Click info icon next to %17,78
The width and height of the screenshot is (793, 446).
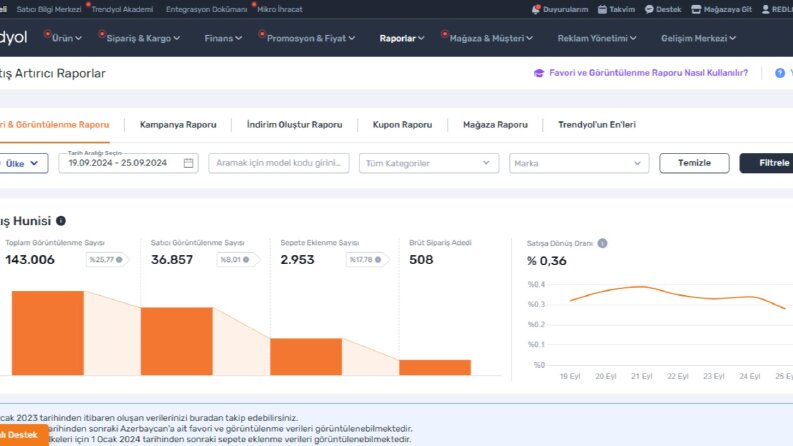coord(378,260)
